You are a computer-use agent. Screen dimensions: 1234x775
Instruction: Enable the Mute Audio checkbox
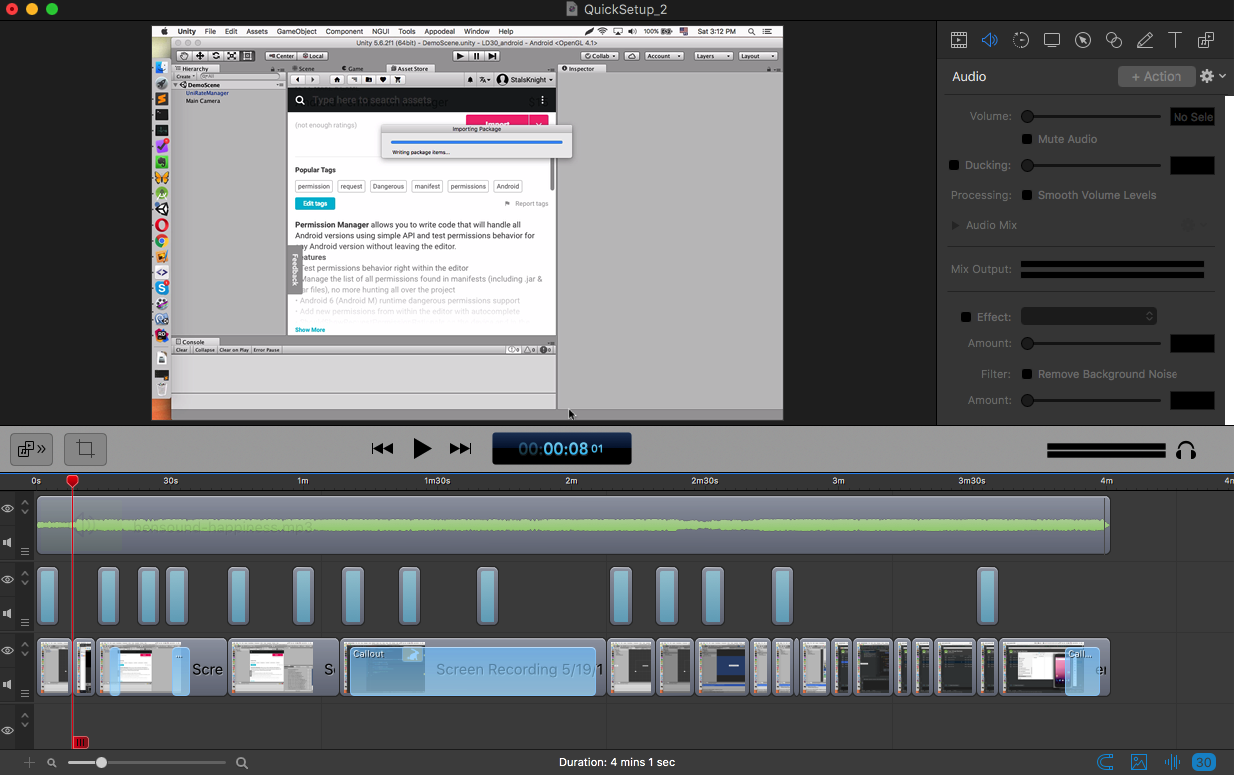[1027, 139]
